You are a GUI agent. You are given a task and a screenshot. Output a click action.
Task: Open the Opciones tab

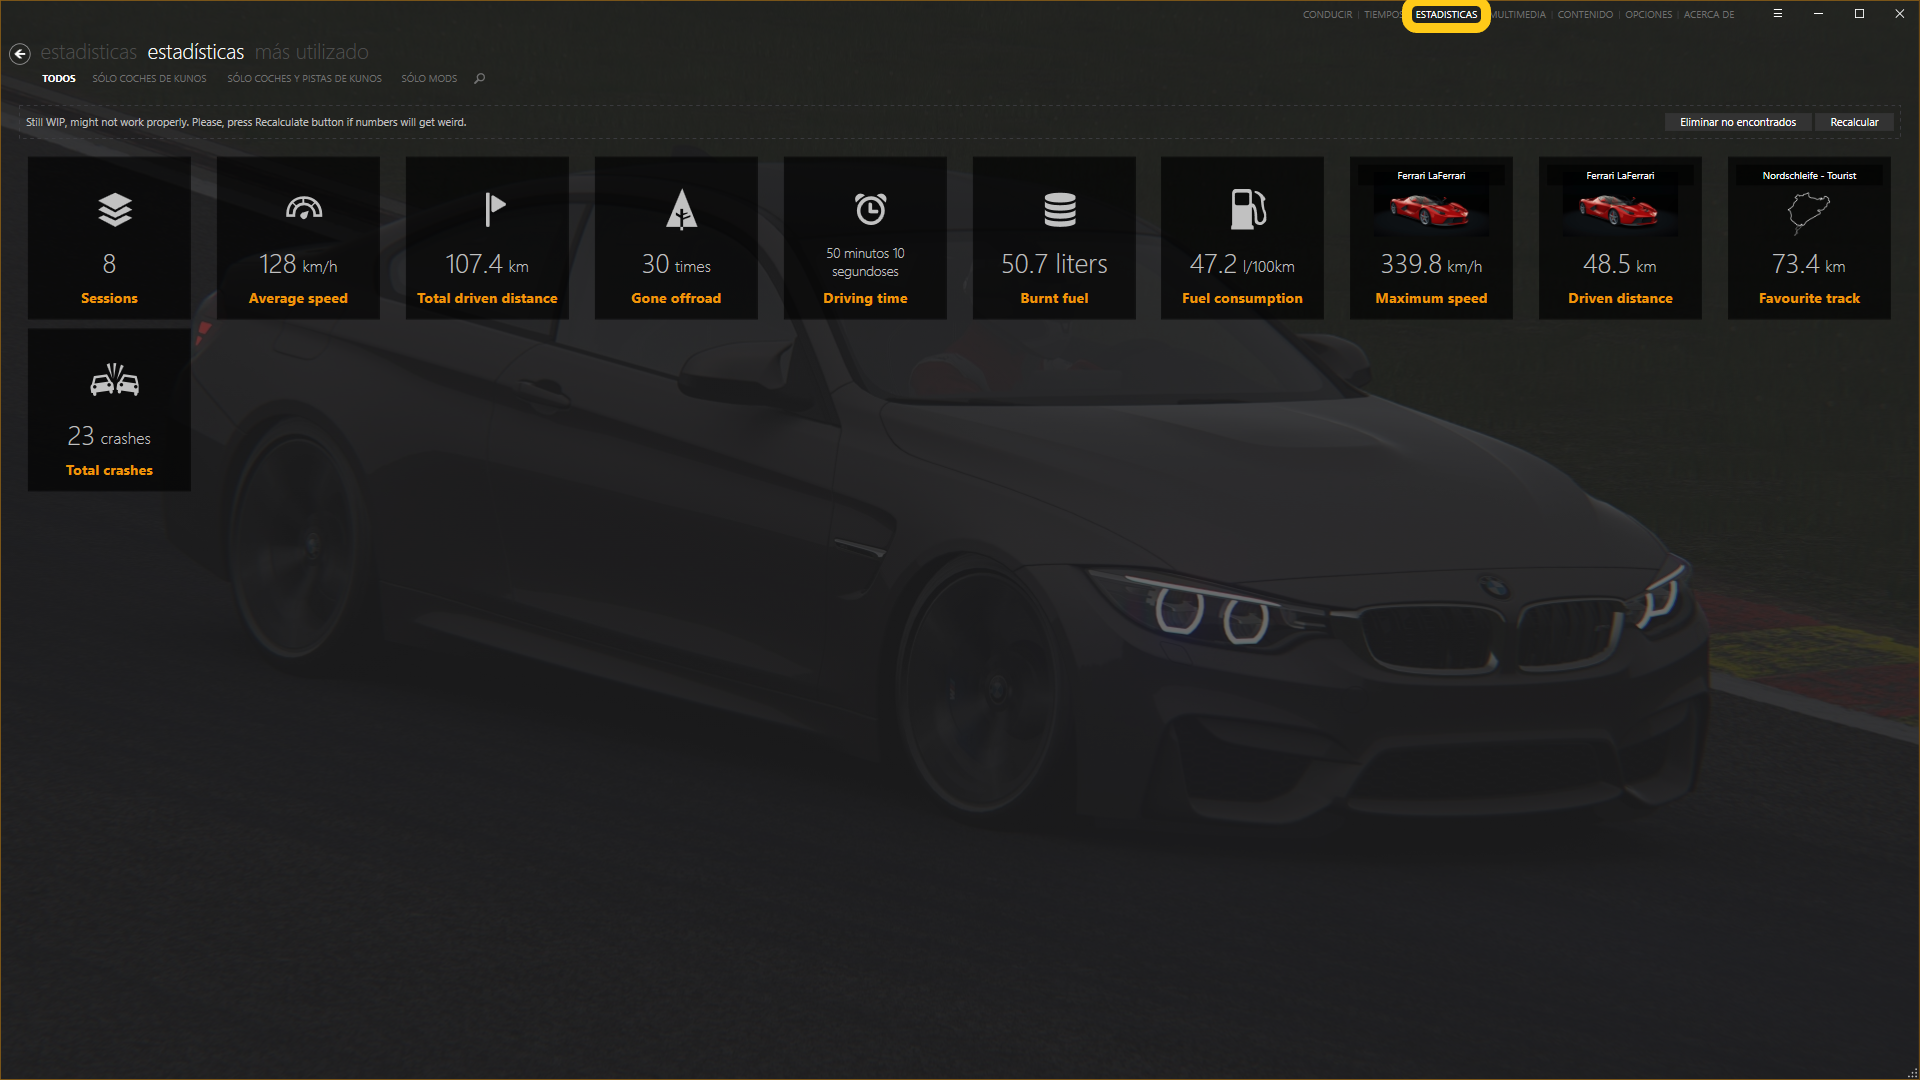click(x=1648, y=15)
